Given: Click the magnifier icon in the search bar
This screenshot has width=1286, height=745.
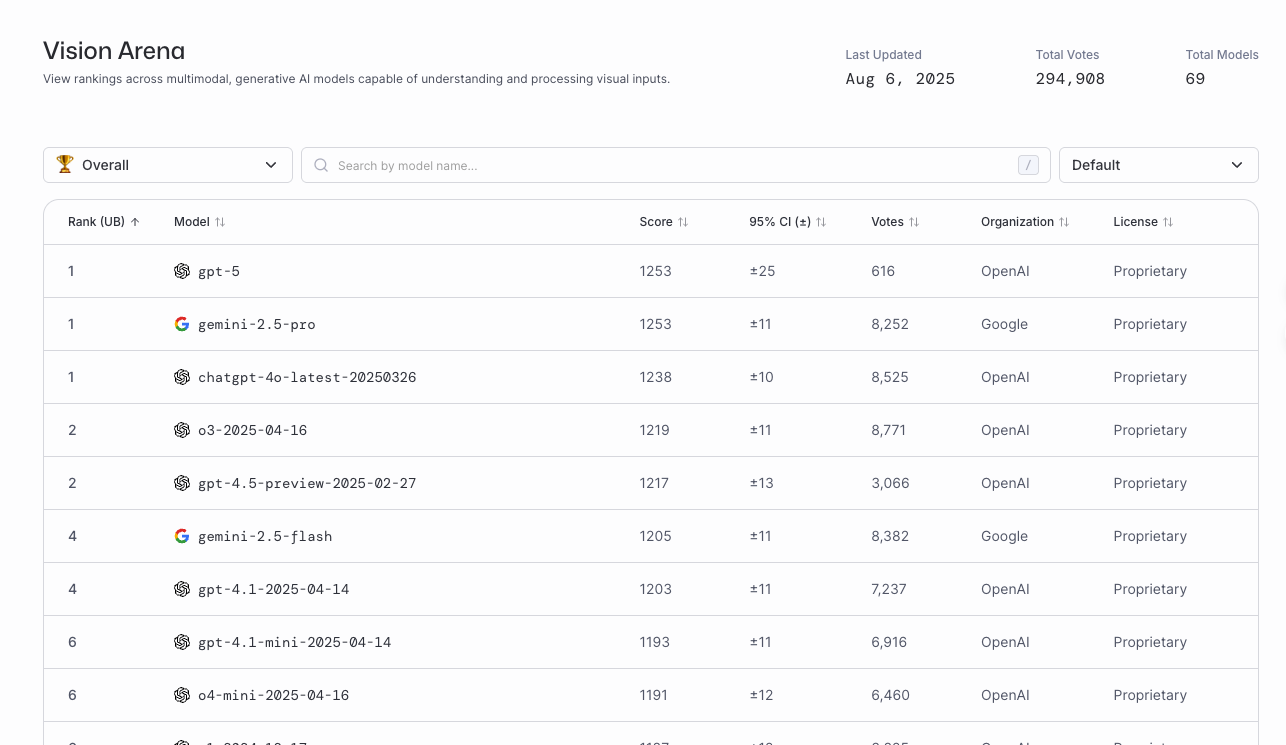Looking at the screenshot, I should pos(321,165).
